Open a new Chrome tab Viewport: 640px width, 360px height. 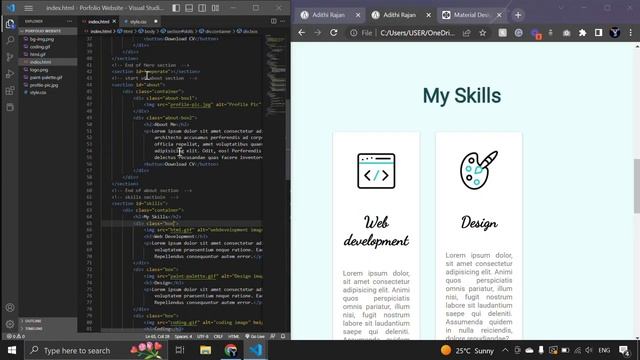pos(518,15)
